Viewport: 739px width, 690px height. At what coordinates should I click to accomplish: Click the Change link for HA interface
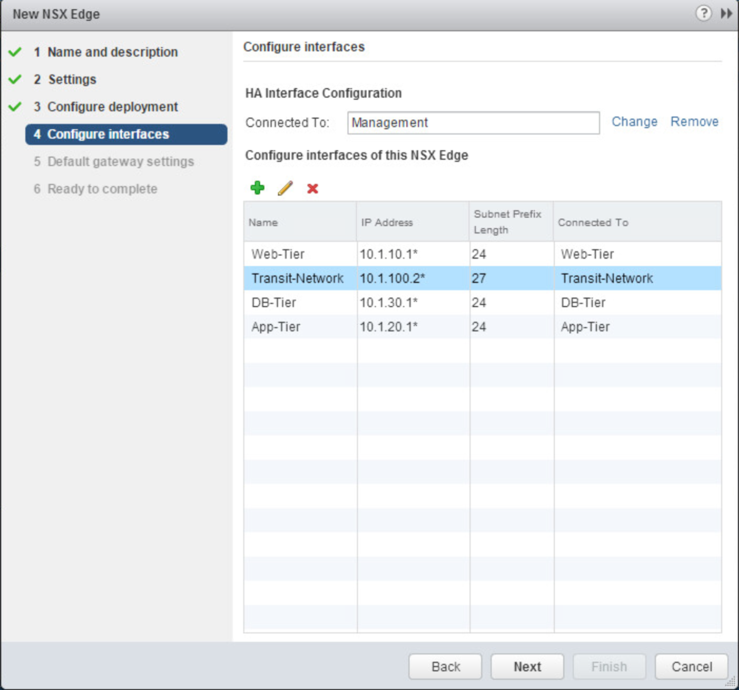click(x=634, y=122)
